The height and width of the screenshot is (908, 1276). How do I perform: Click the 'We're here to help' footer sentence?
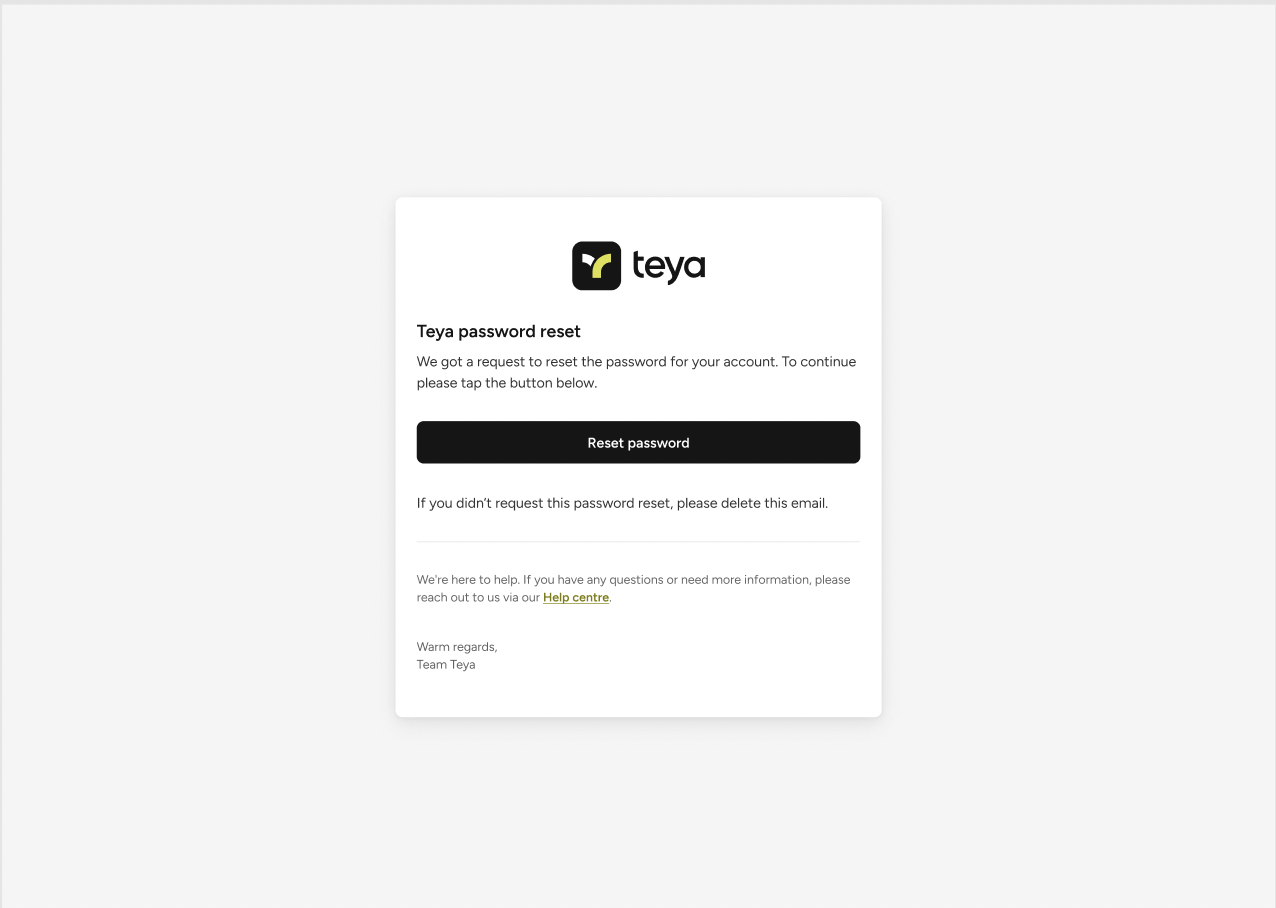coord(634,588)
